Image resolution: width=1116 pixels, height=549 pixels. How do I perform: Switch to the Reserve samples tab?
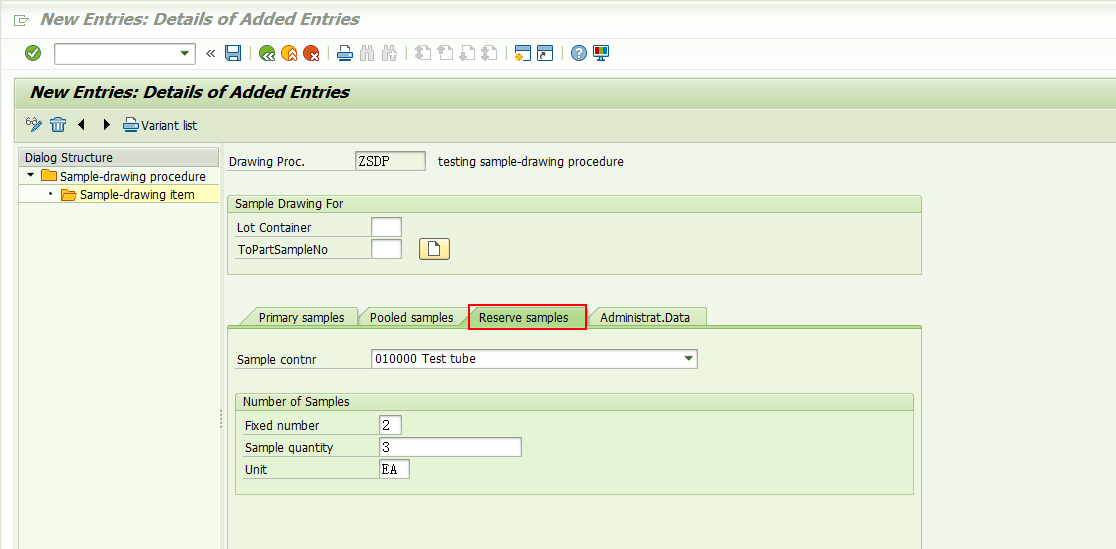pyautogui.click(x=527, y=318)
